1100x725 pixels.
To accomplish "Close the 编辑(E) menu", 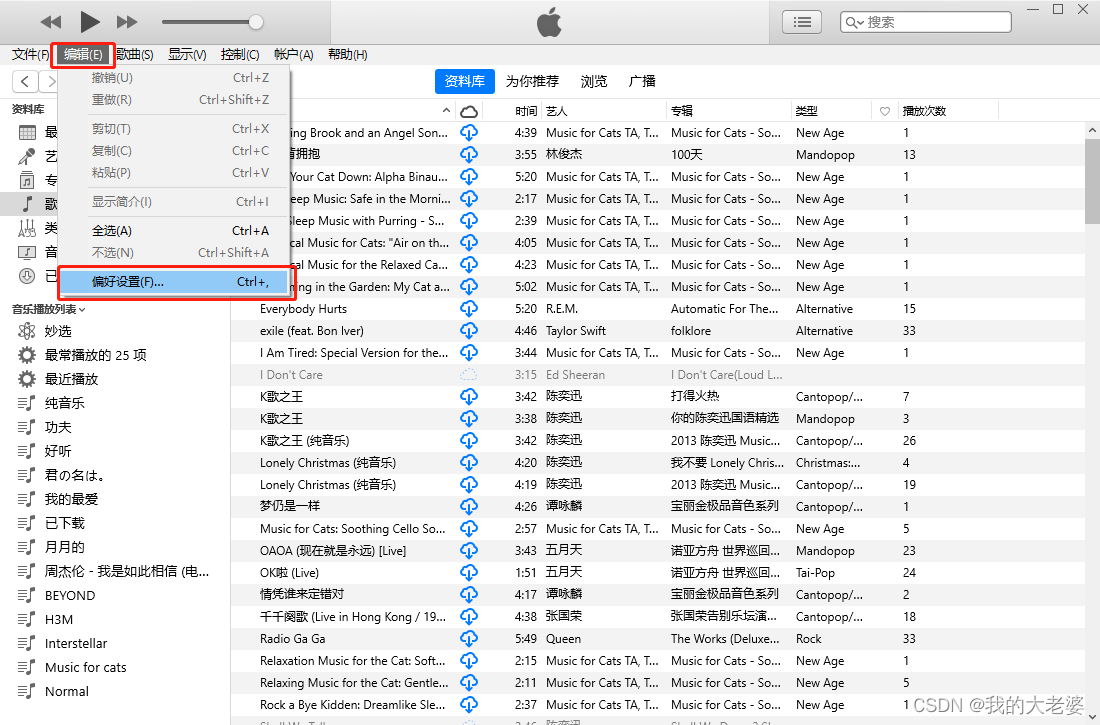I will pyautogui.click(x=83, y=54).
